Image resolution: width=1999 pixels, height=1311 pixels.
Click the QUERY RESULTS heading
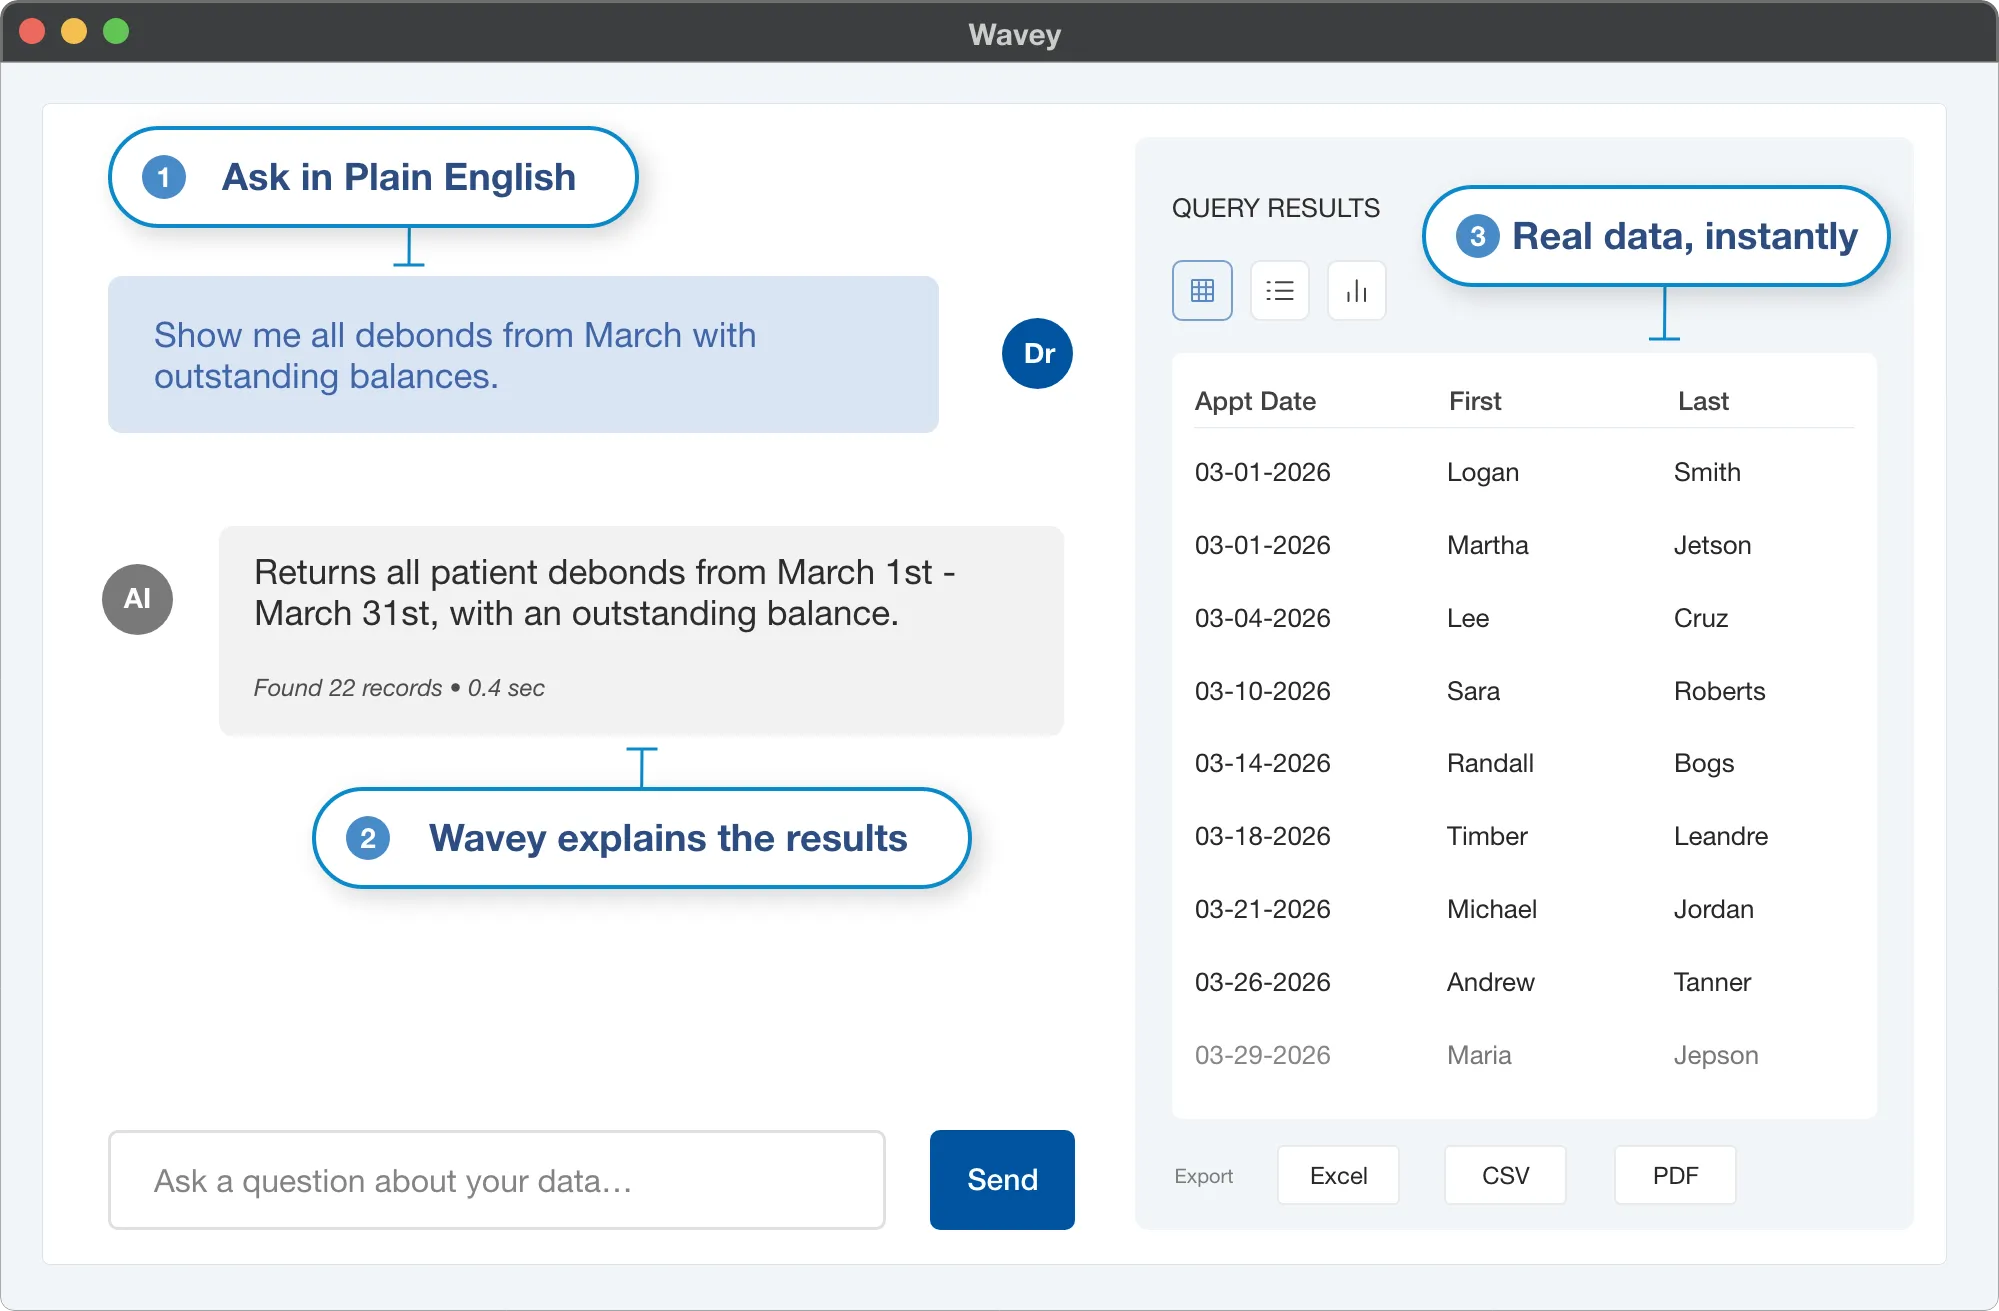point(1275,208)
